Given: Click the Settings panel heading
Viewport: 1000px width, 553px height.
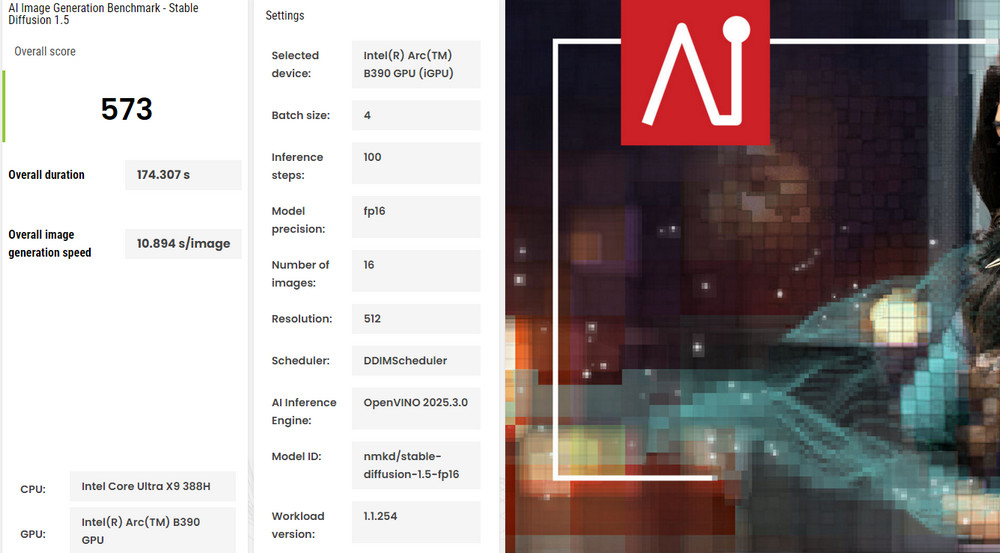Looking at the screenshot, I should click(x=285, y=16).
